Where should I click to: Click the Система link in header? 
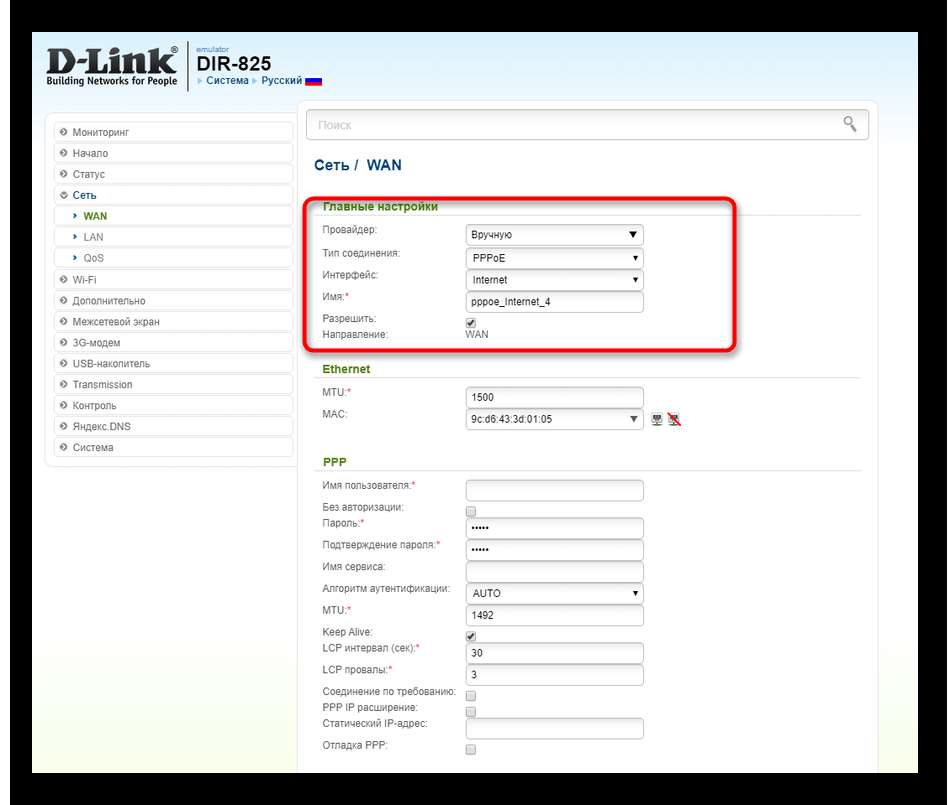click(x=227, y=81)
